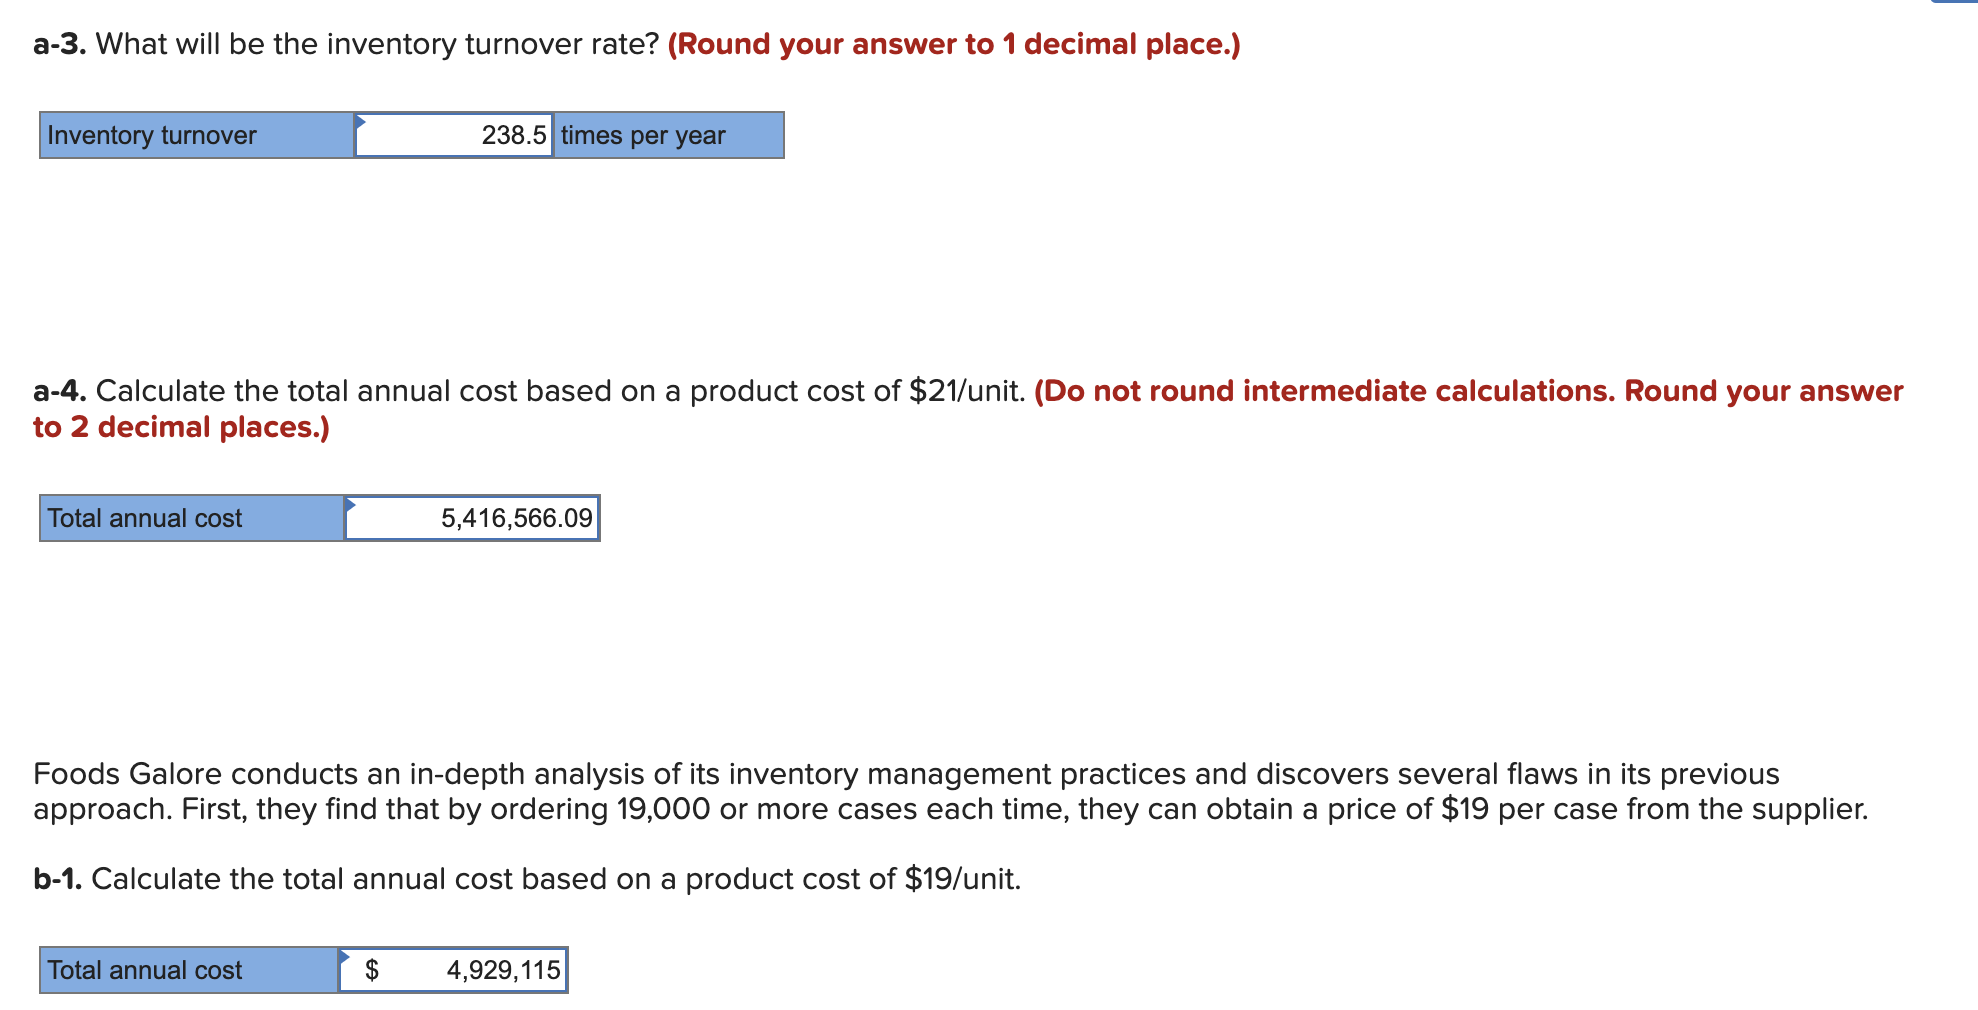Click the flag marker beside 5,416,566.09

pos(349,503)
